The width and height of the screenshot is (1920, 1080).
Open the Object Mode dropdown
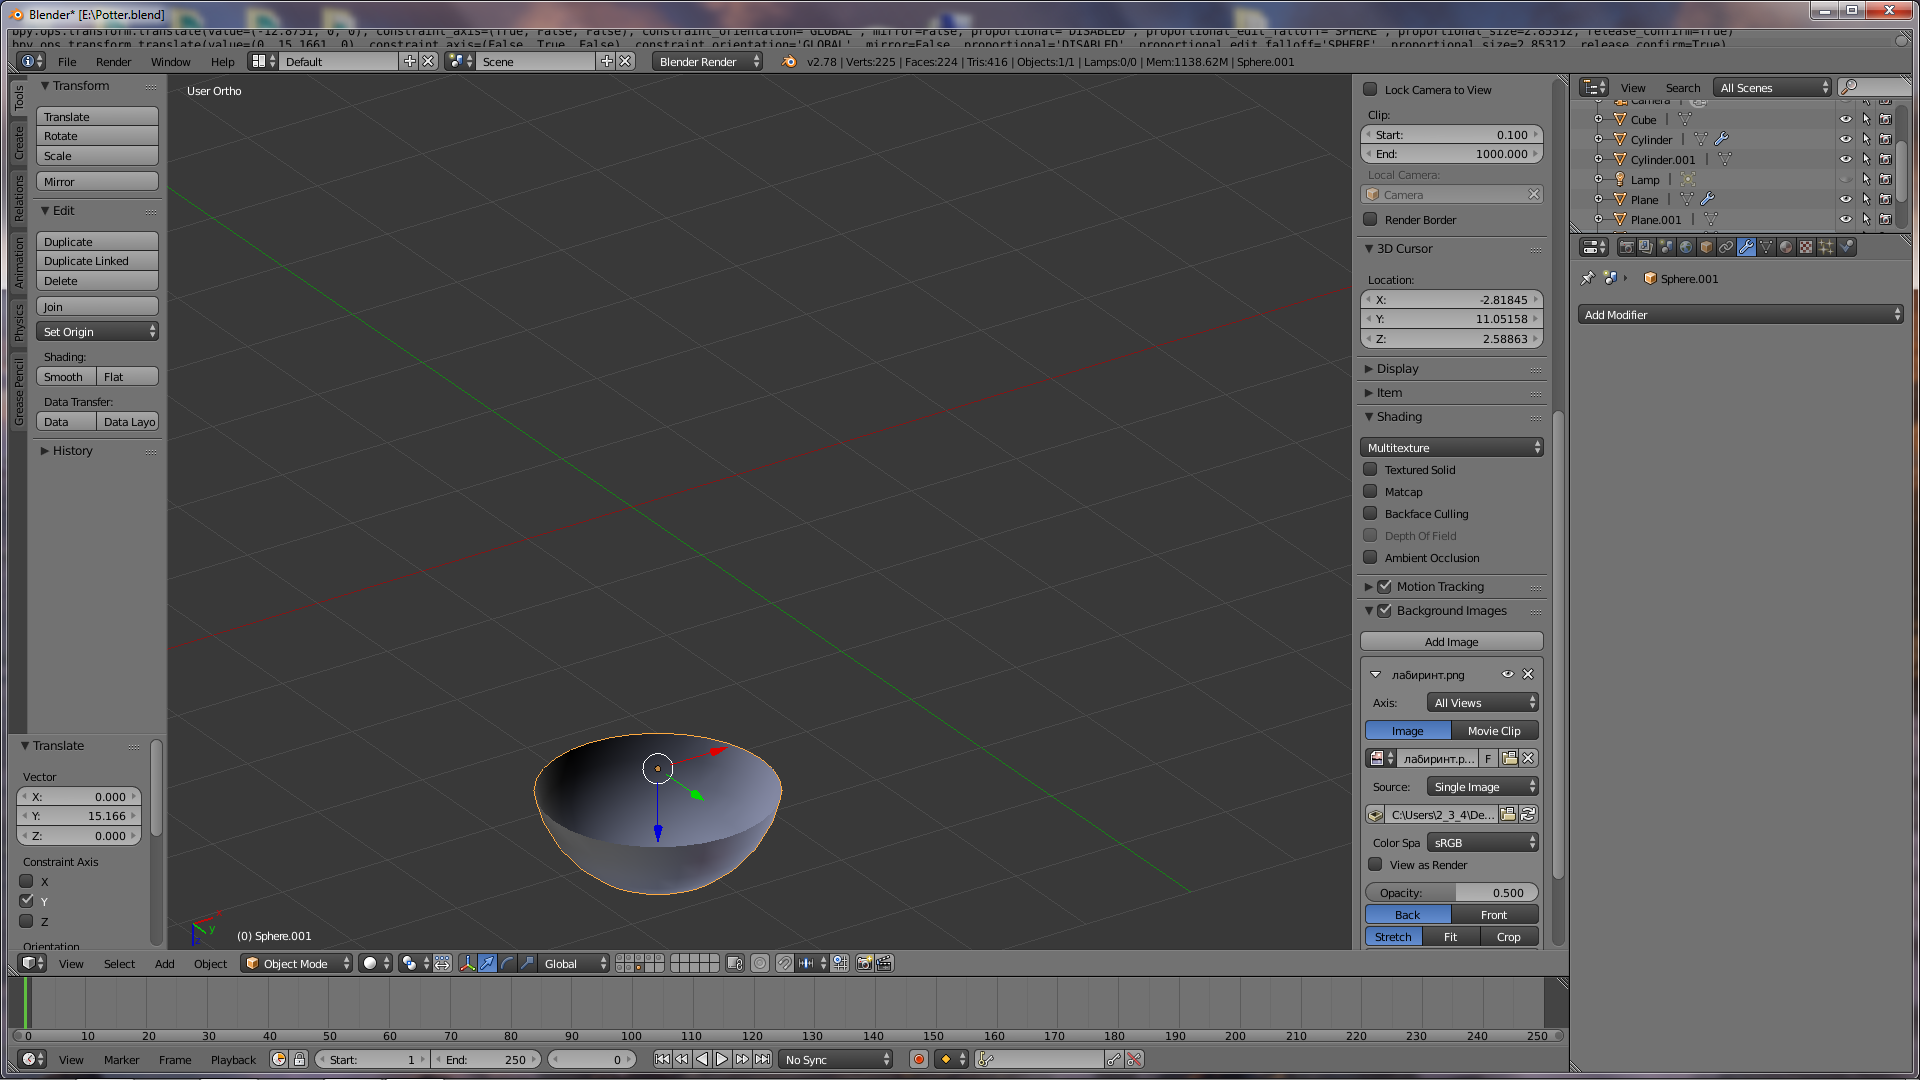click(297, 963)
